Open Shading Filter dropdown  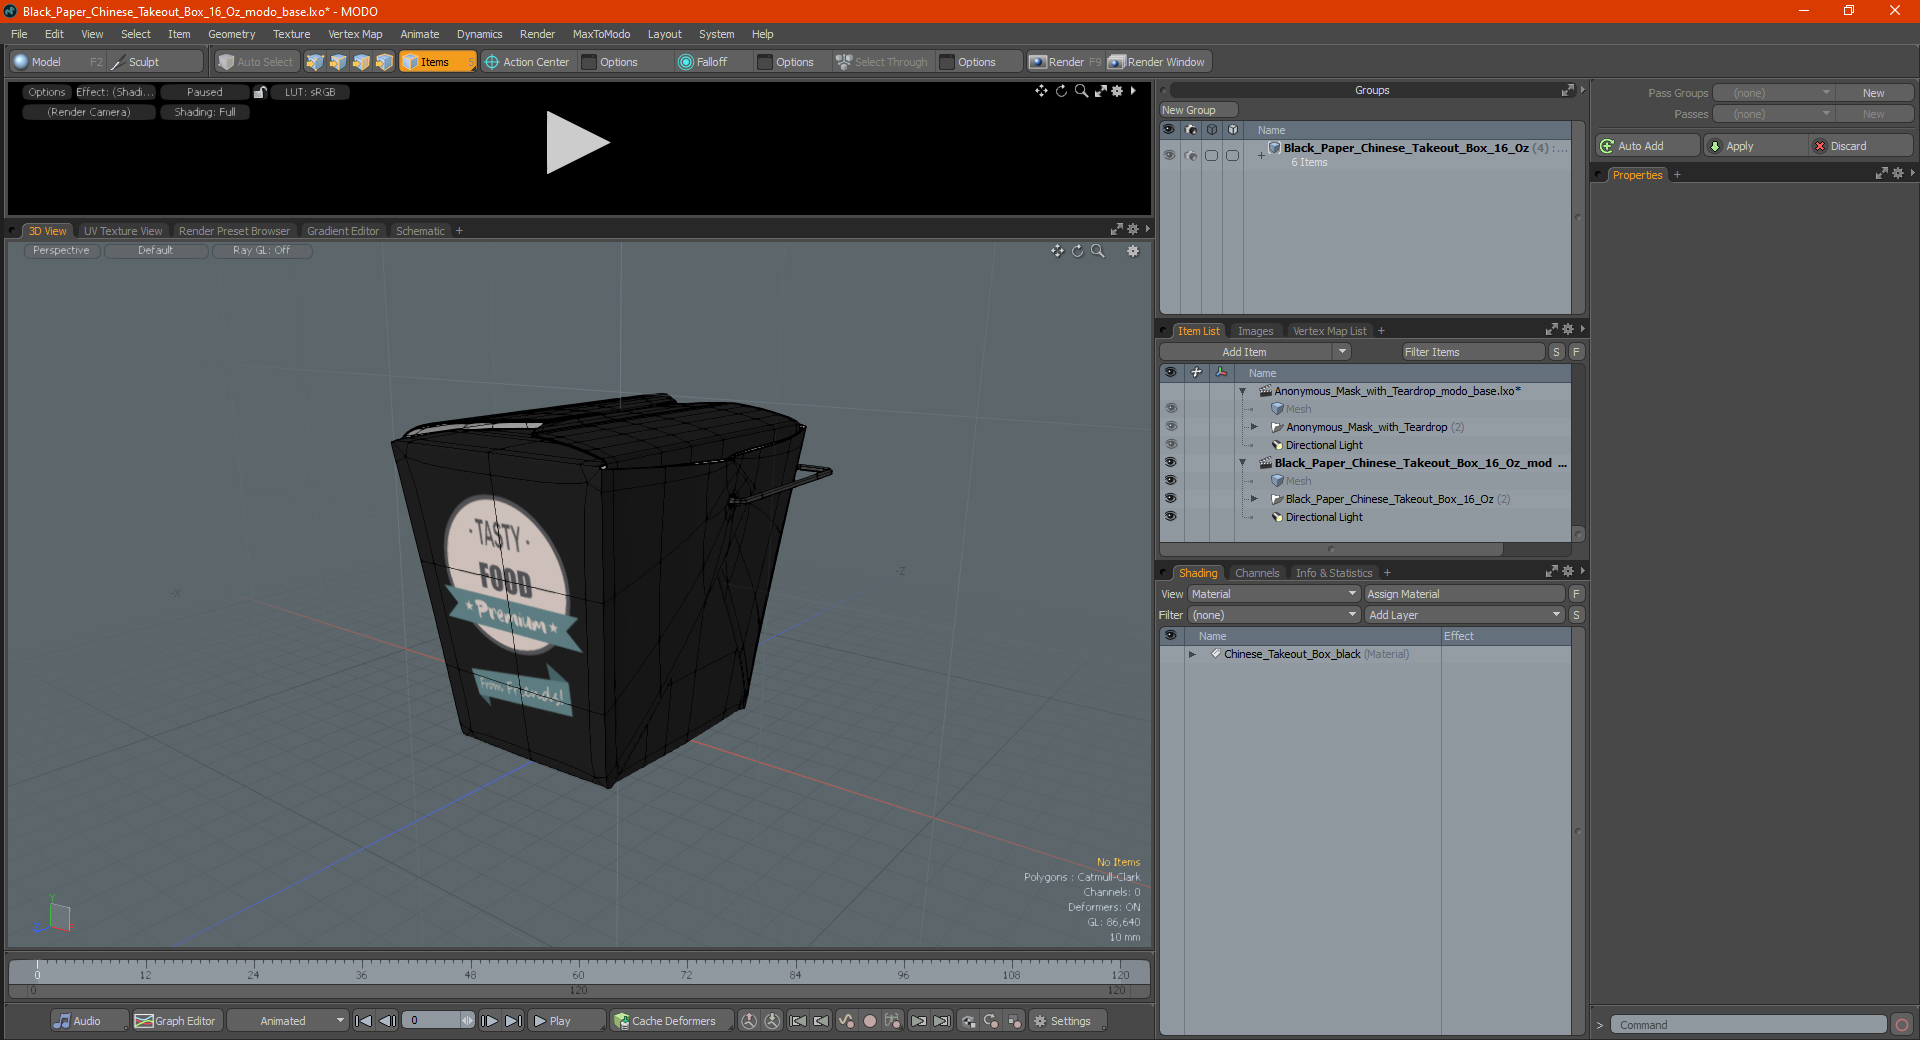[x=1273, y=615]
